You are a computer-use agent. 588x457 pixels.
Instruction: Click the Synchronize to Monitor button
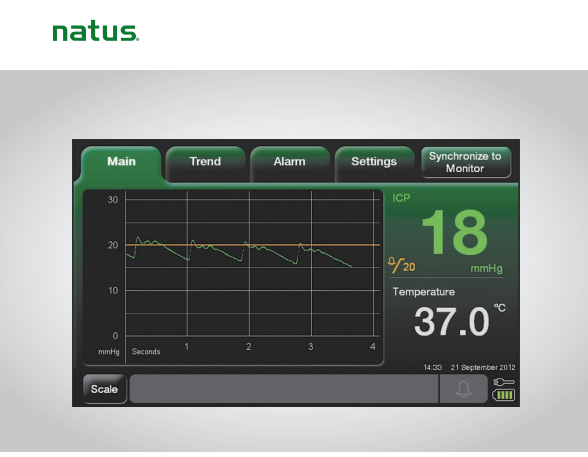465,162
